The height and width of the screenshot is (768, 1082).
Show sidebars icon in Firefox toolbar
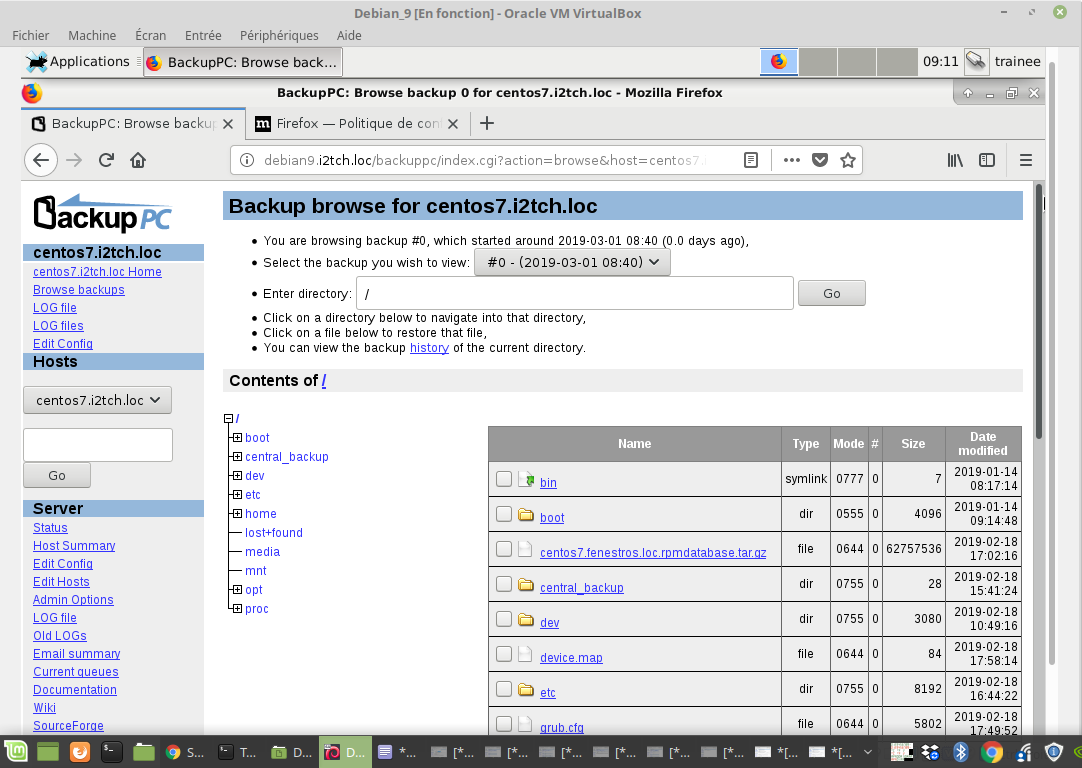987,160
